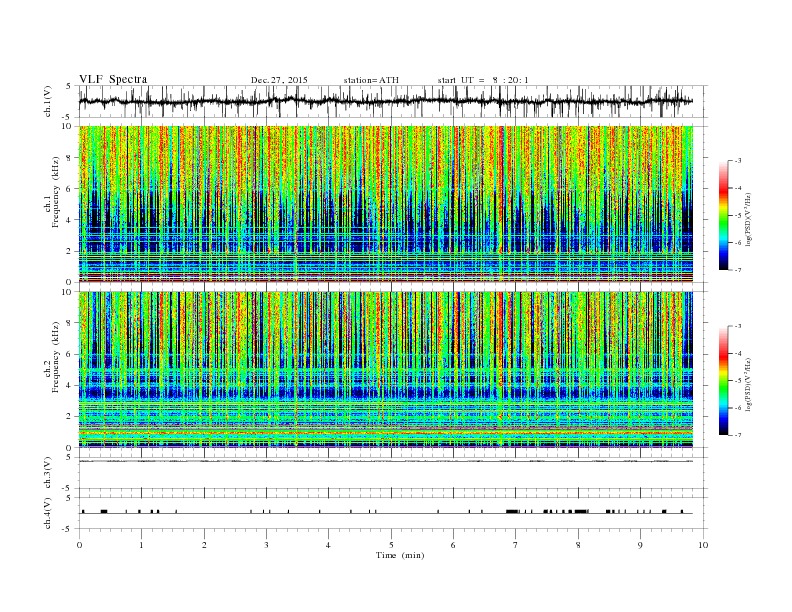This screenshot has height=612, width=792.
Task: Click the flat ch.3 voltage trace
Action: click(x=386, y=461)
